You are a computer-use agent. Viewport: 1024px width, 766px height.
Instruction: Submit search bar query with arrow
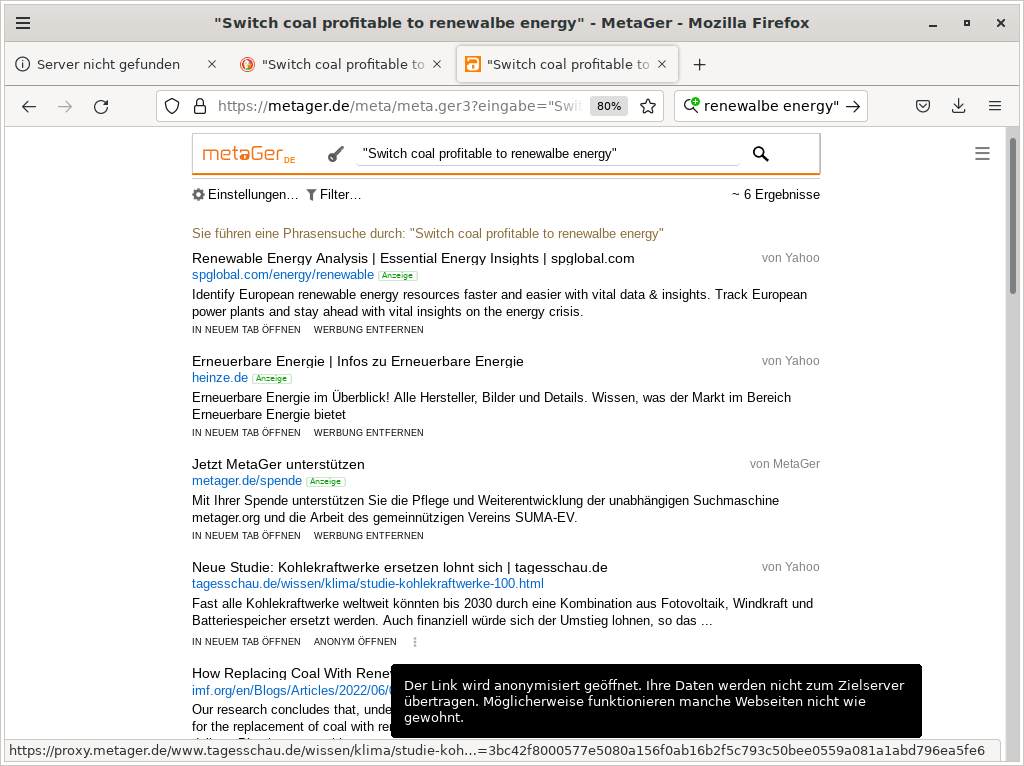853,106
